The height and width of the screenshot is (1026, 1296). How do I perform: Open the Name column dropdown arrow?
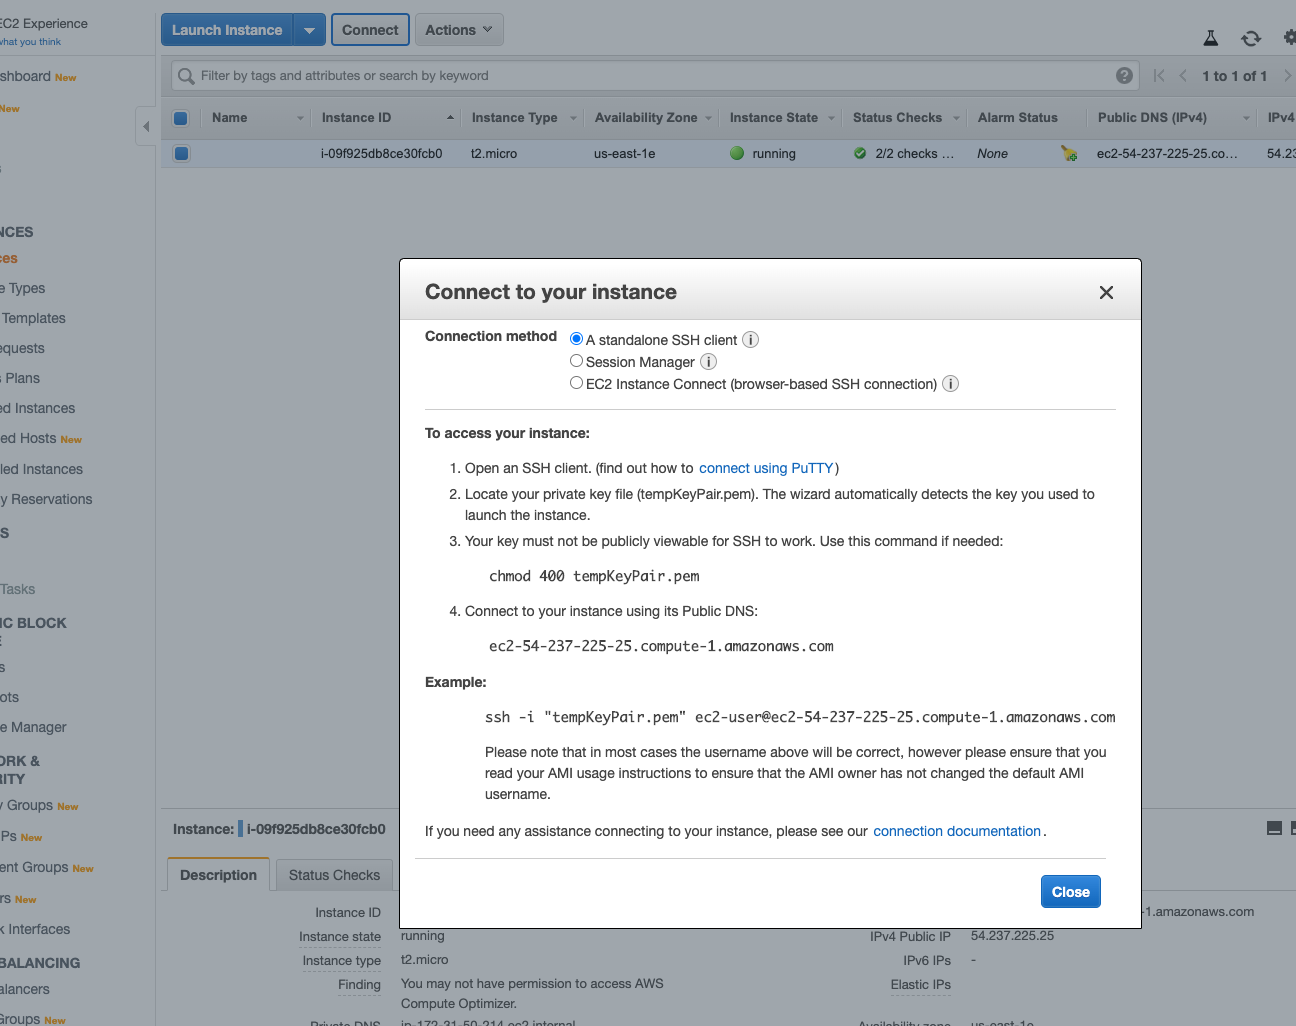tap(300, 118)
